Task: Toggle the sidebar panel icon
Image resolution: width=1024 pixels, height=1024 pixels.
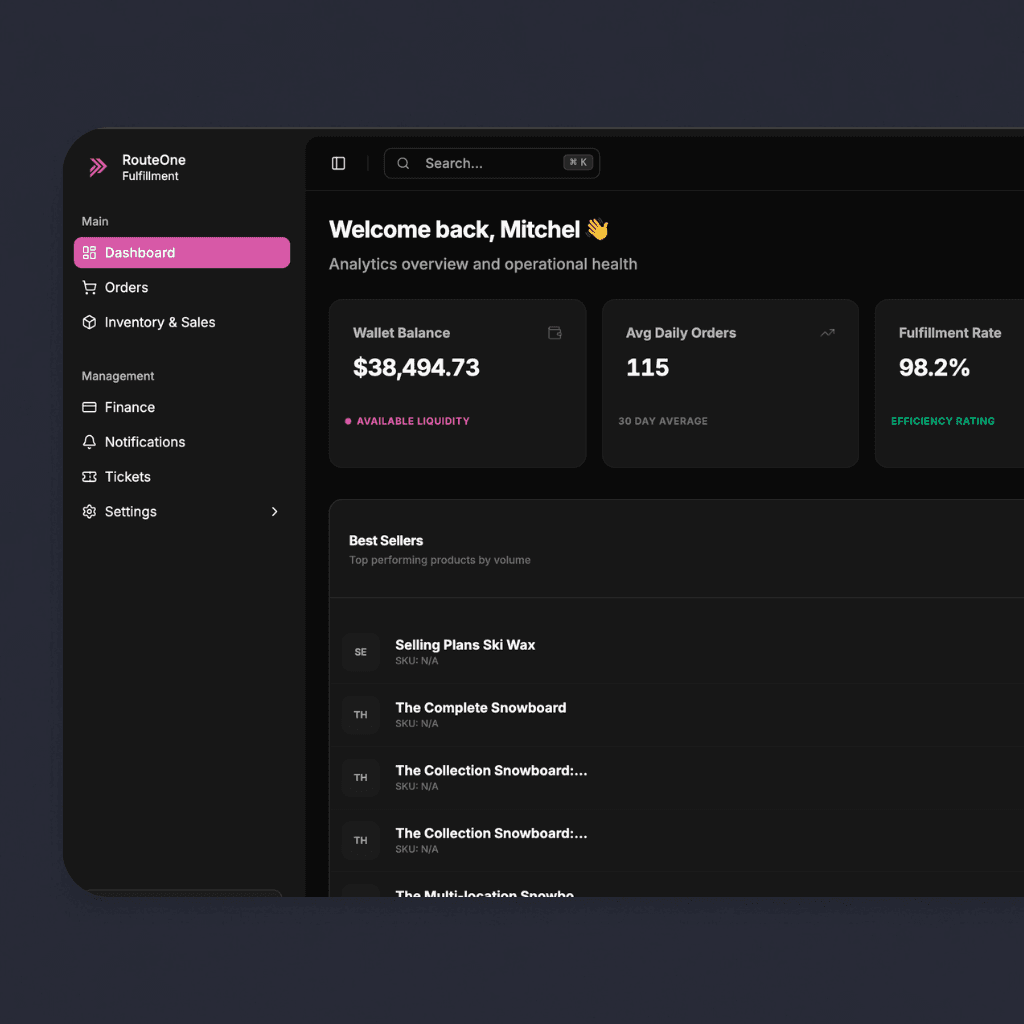Action: (x=338, y=163)
